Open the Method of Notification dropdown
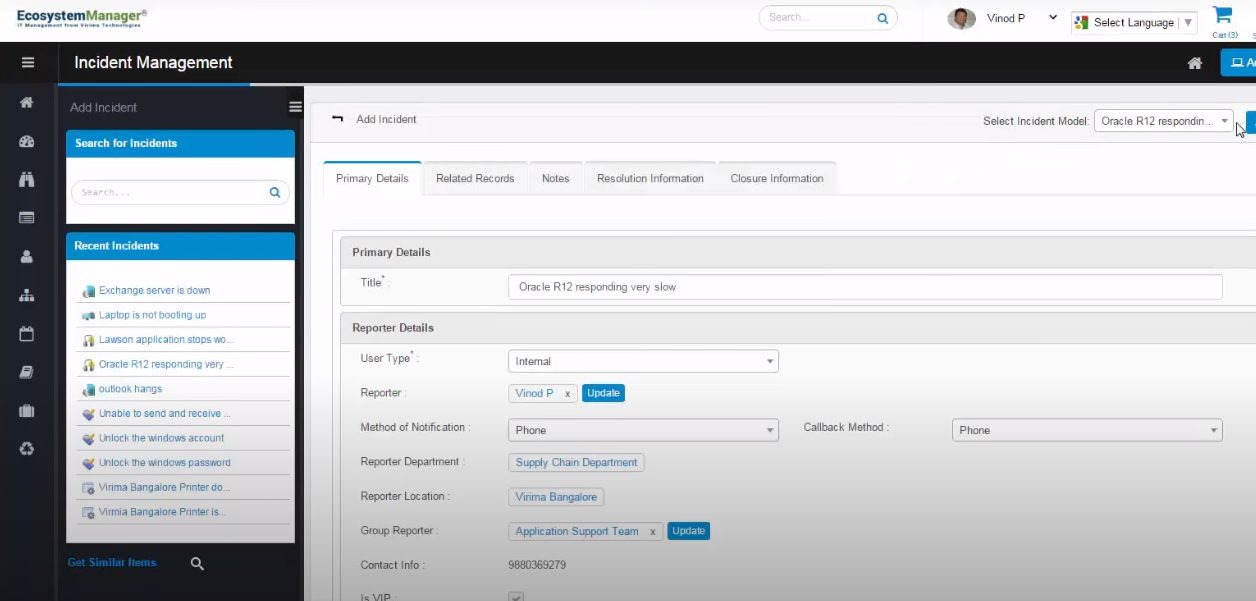 point(643,430)
